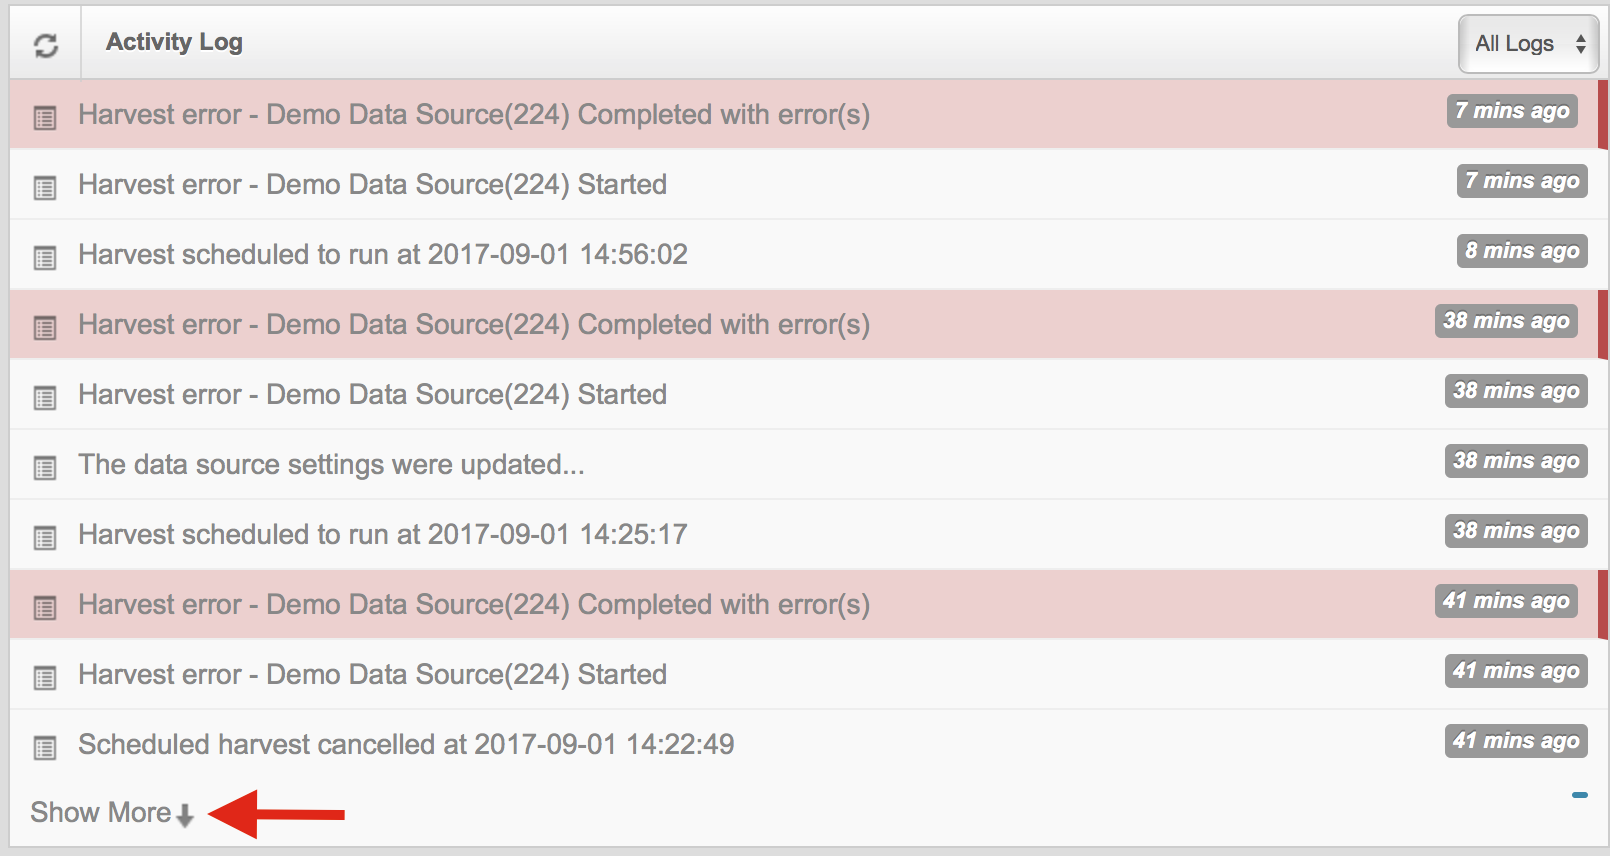This screenshot has width=1610, height=856.
Task: Open the All Logs filter dropdown
Action: [1528, 44]
